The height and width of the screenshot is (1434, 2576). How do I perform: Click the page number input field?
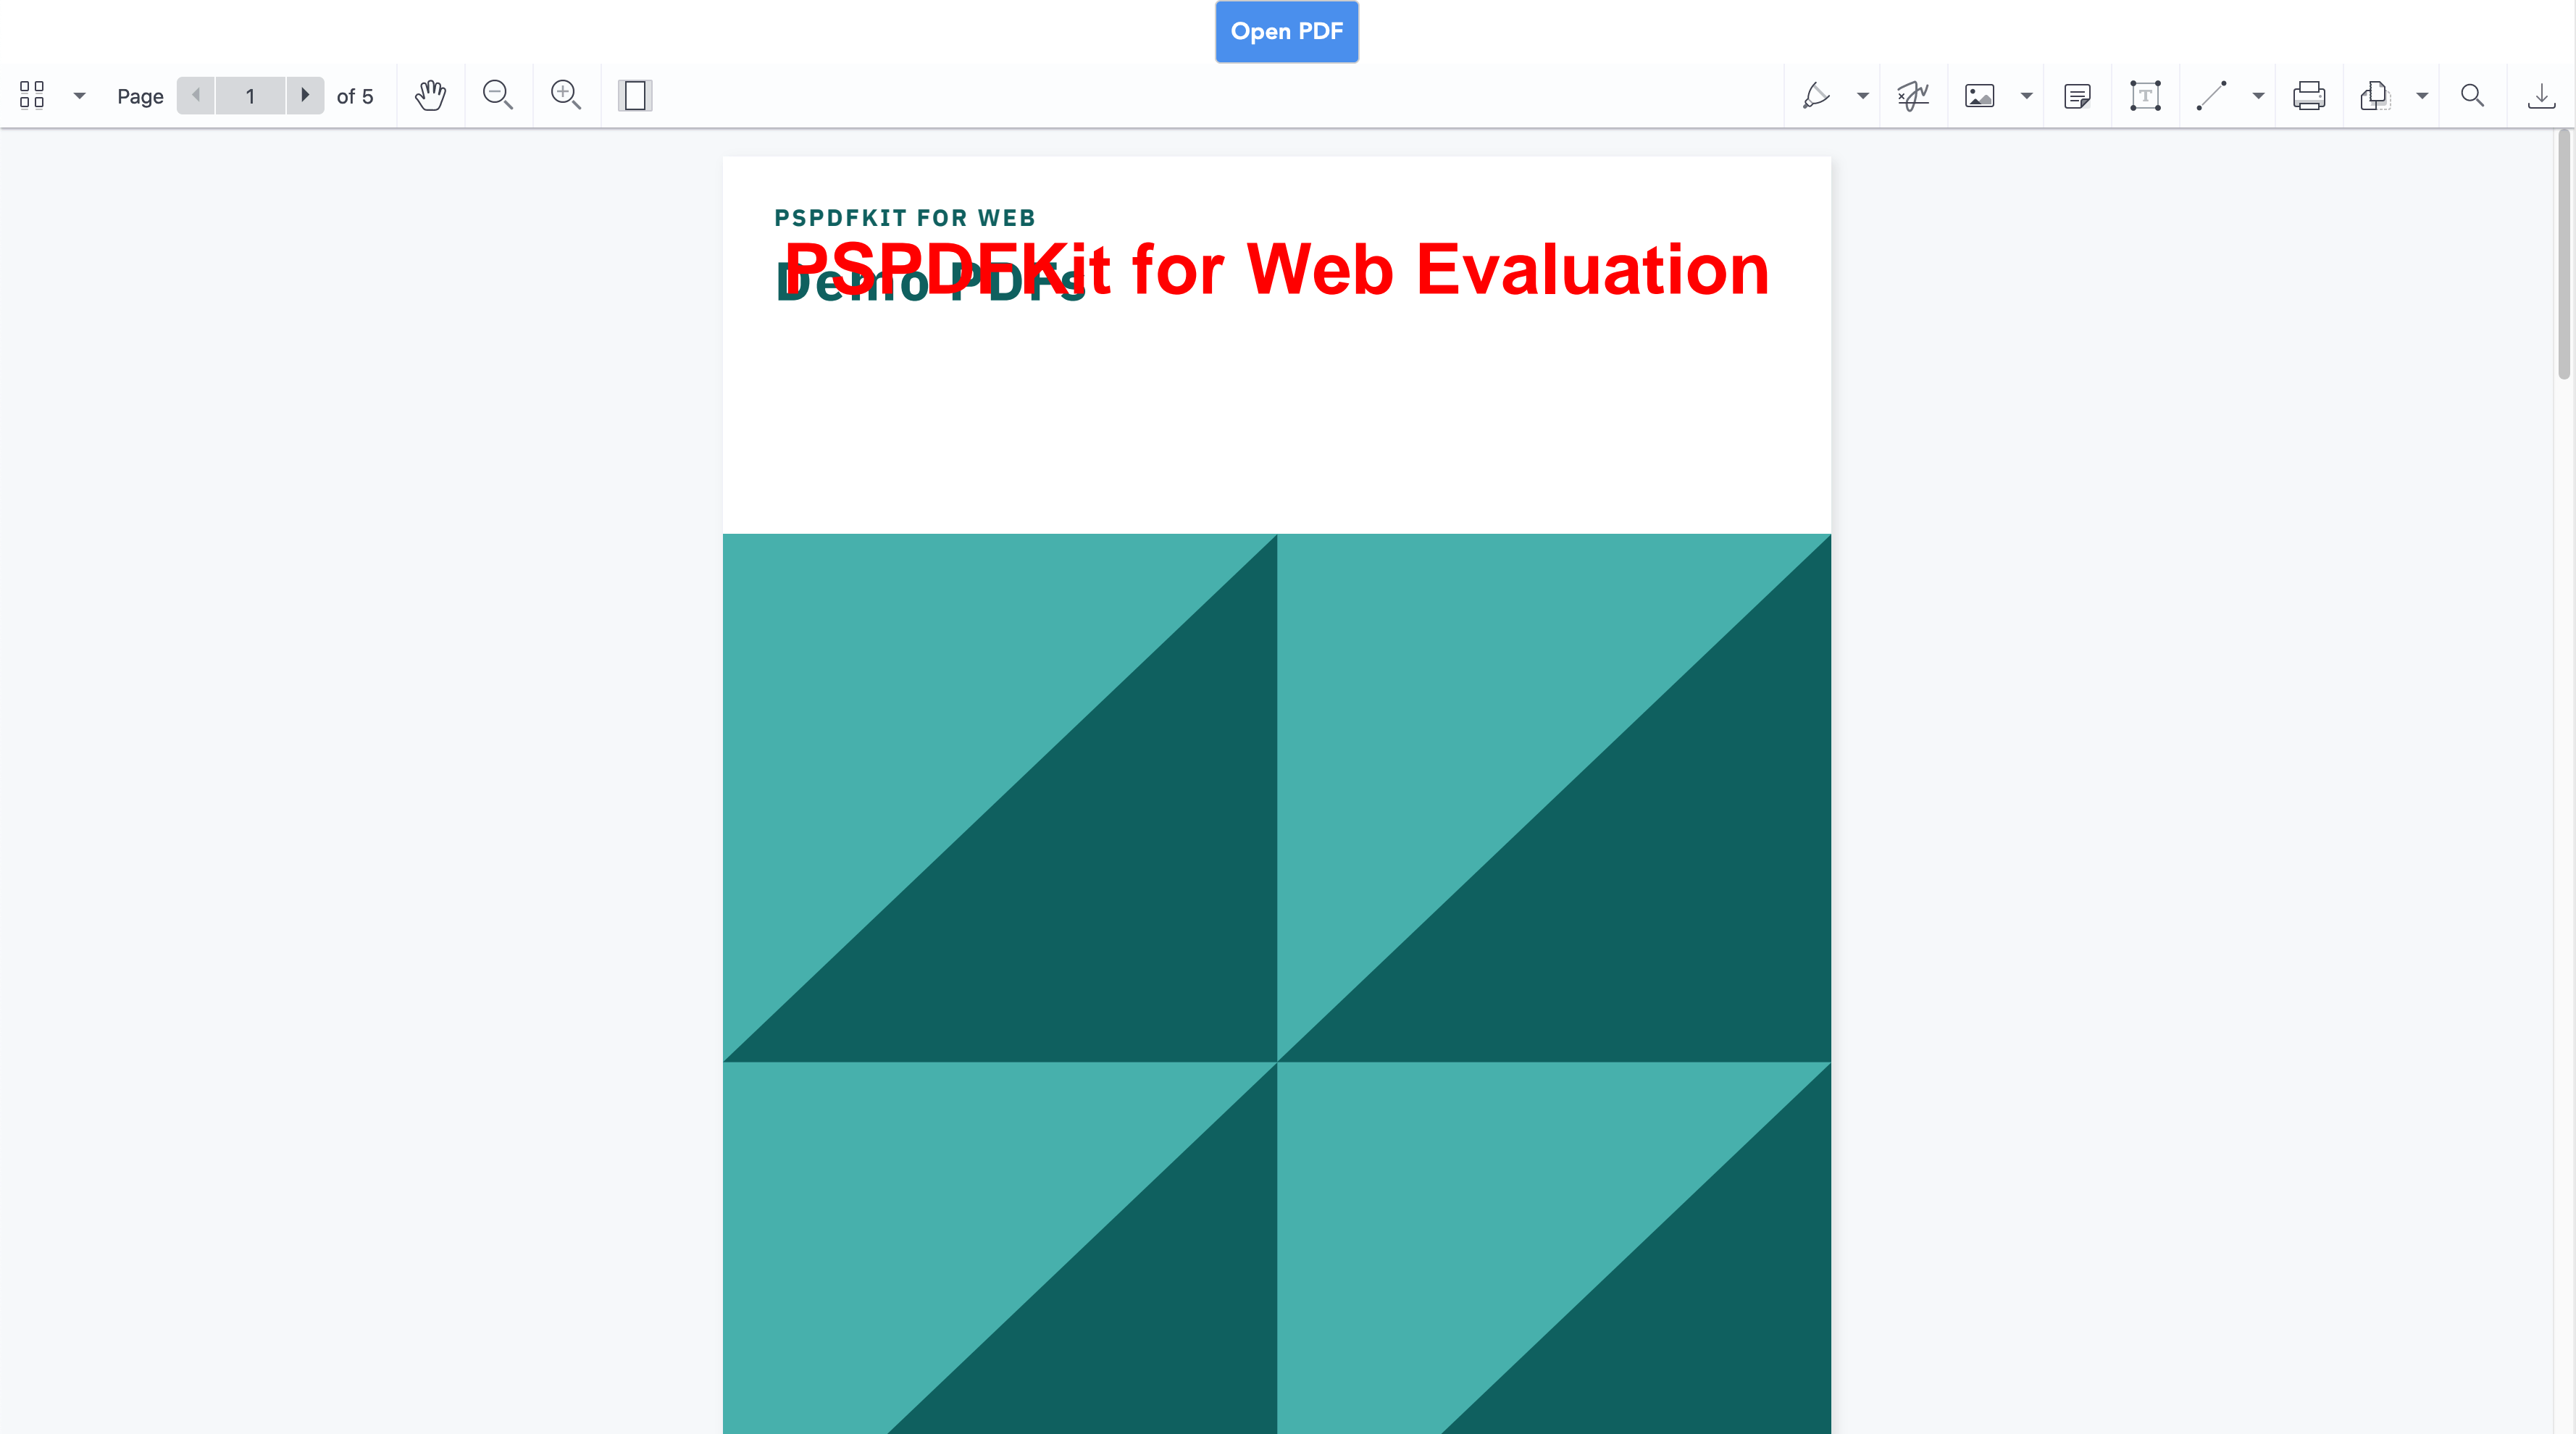click(x=250, y=96)
